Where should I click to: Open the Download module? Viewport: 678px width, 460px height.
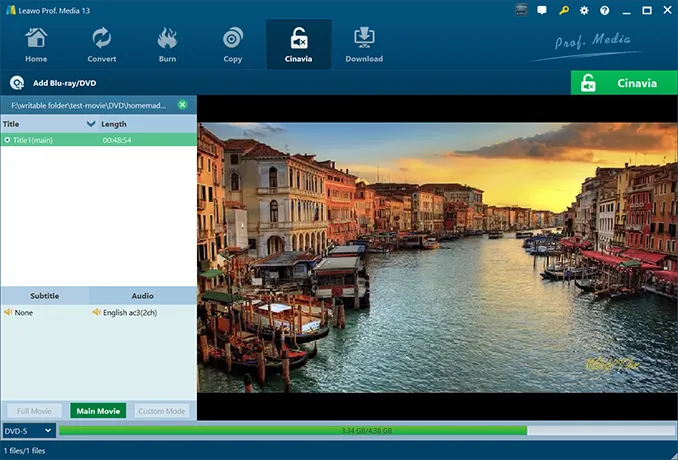(x=364, y=45)
